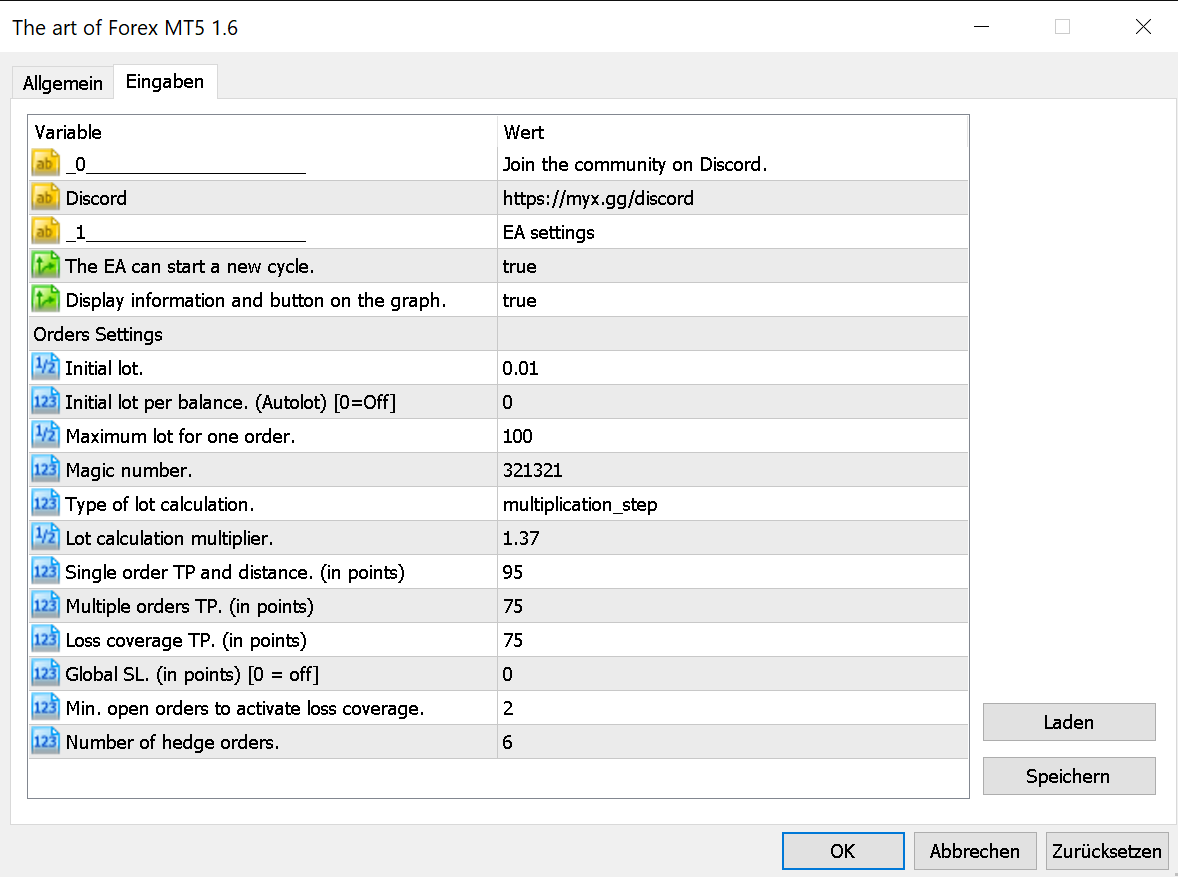Viewport: 1178px width, 877px height.
Task: Click the integer icon beside Magic number
Action: [46, 470]
